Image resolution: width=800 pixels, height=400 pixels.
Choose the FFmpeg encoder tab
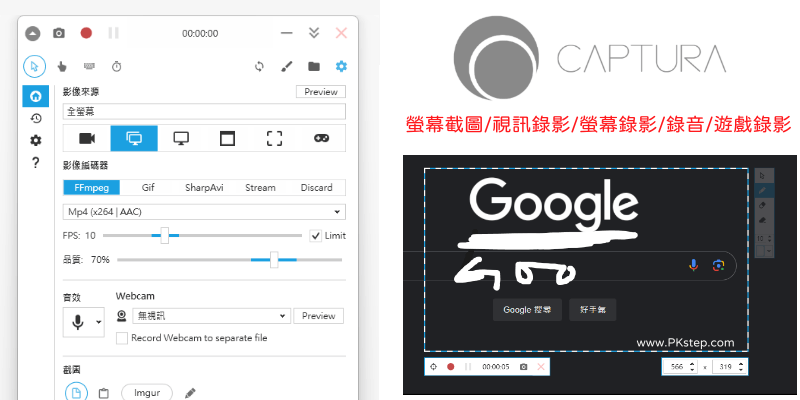91,187
